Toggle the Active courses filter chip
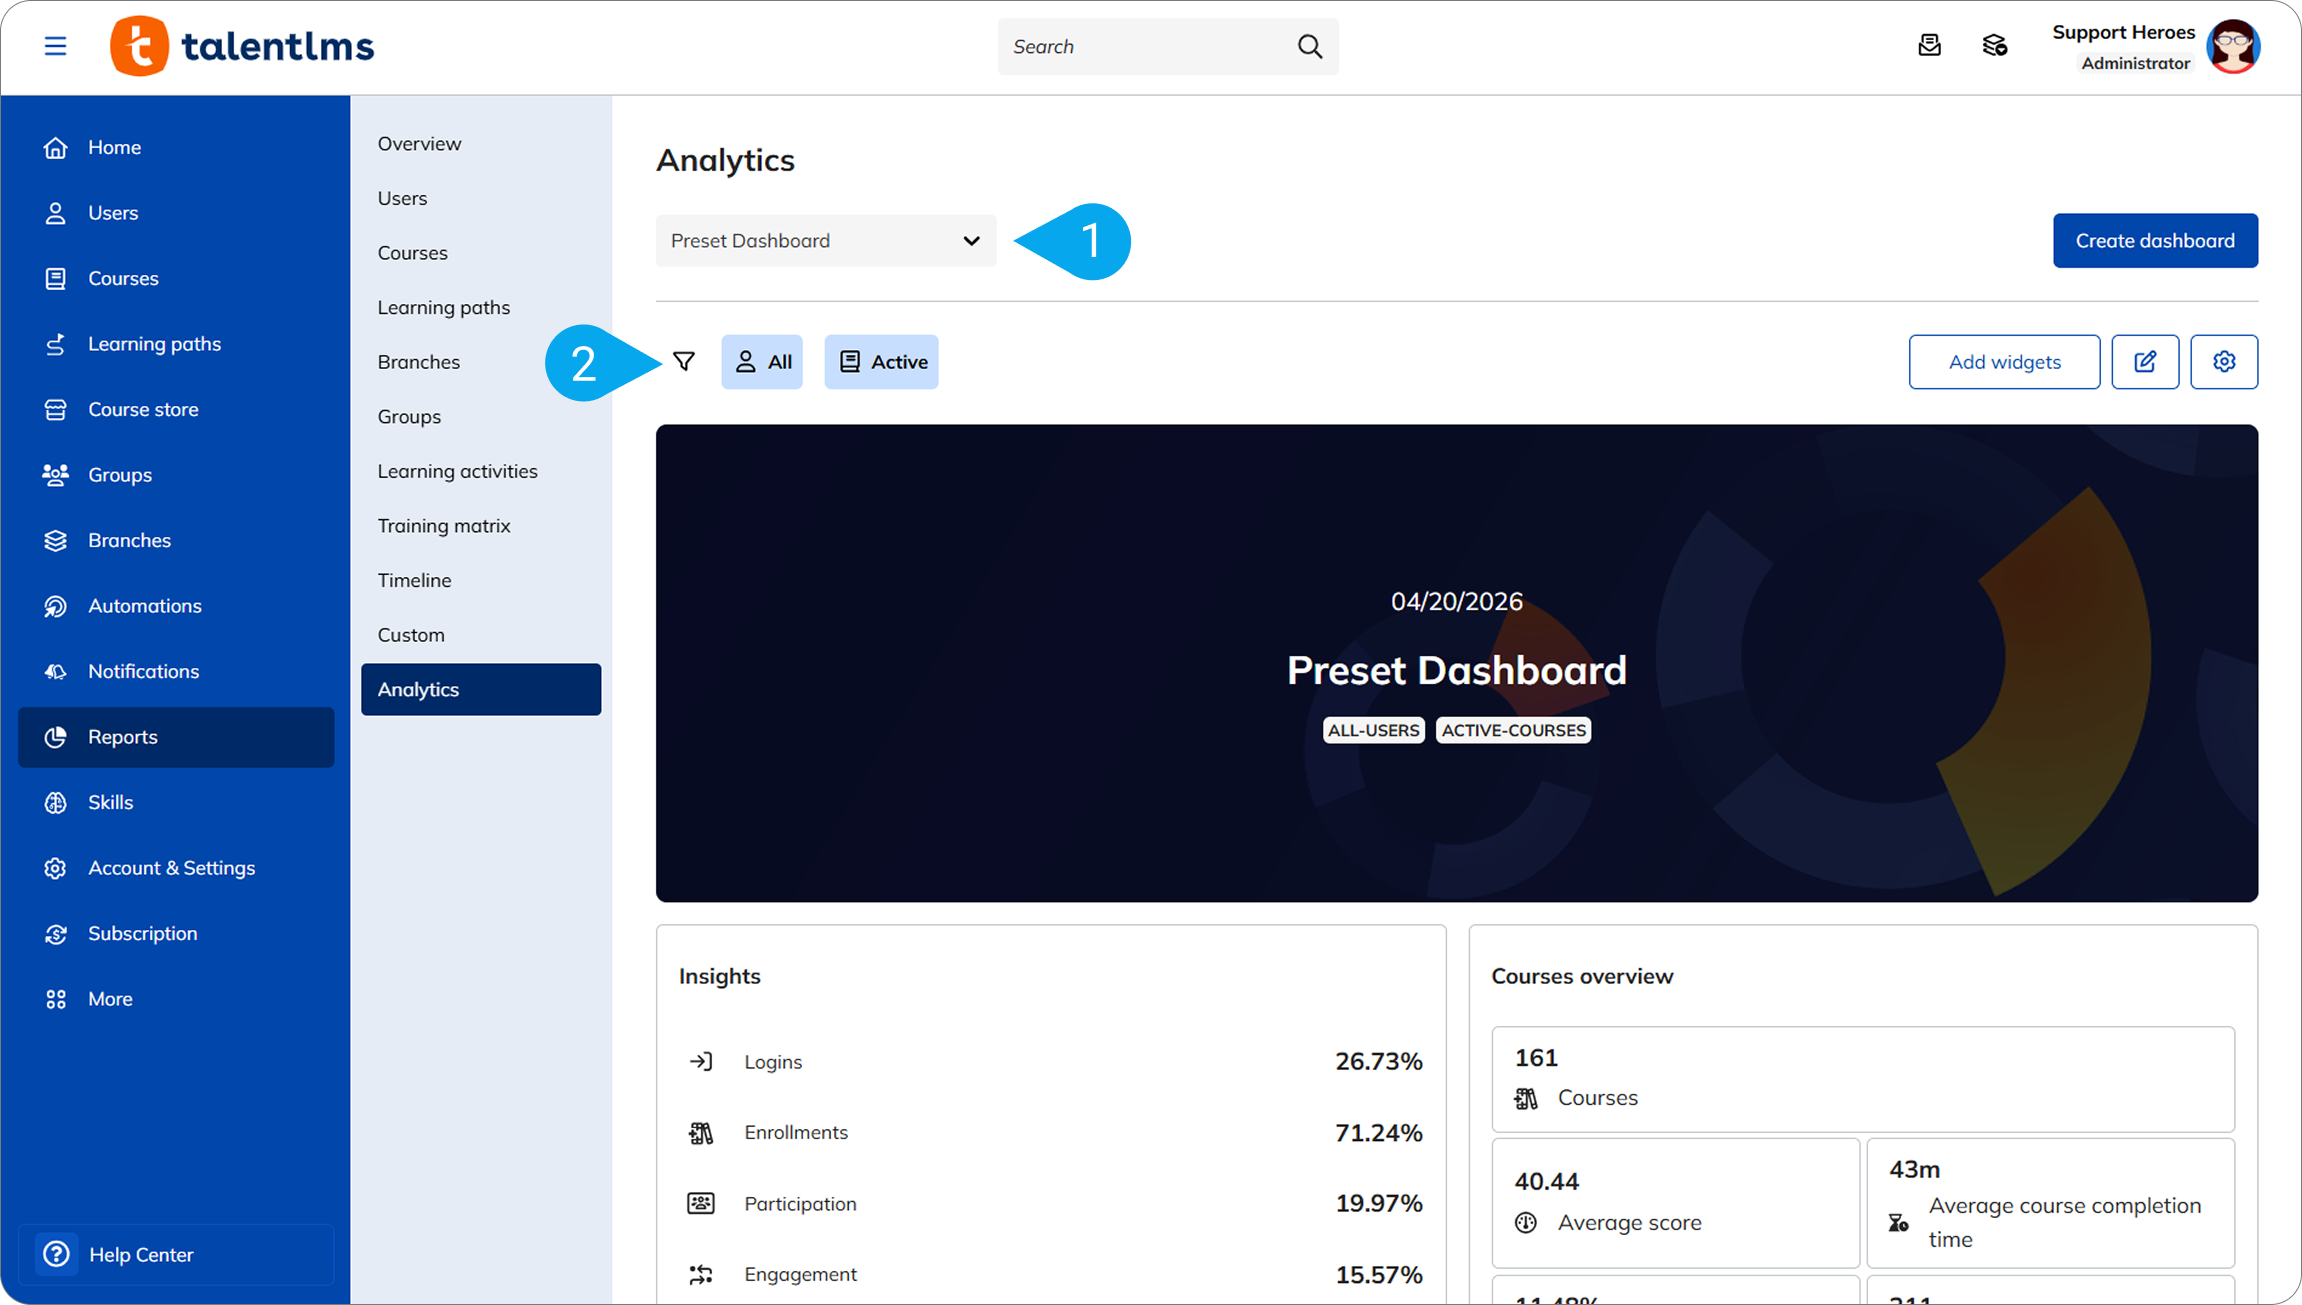Image resolution: width=2302 pixels, height=1305 pixels. [882, 362]
